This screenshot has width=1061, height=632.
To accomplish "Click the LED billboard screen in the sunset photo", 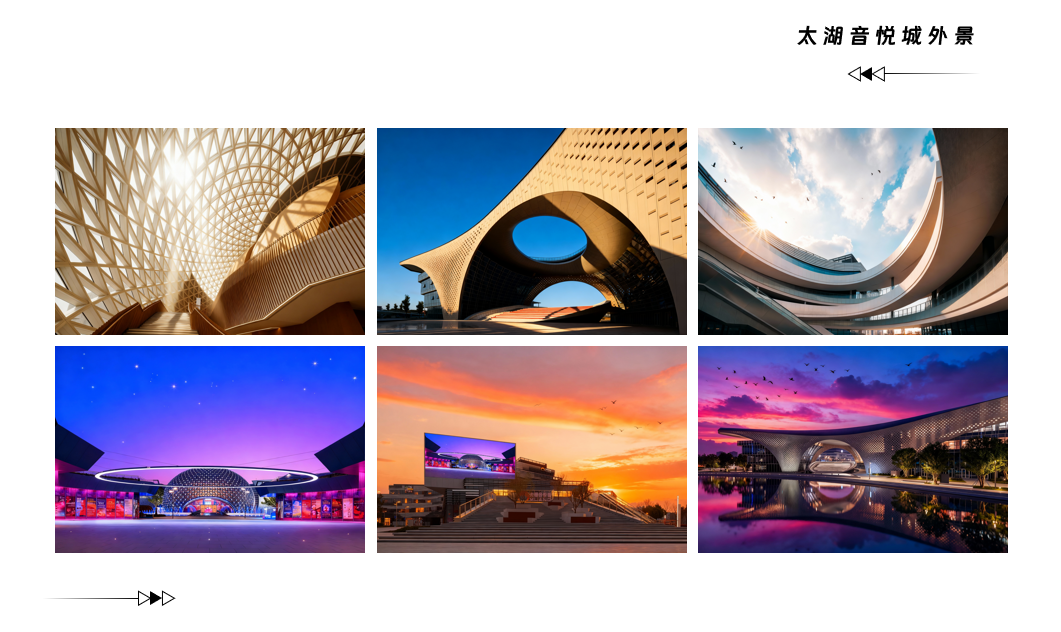I will point(470,453).
